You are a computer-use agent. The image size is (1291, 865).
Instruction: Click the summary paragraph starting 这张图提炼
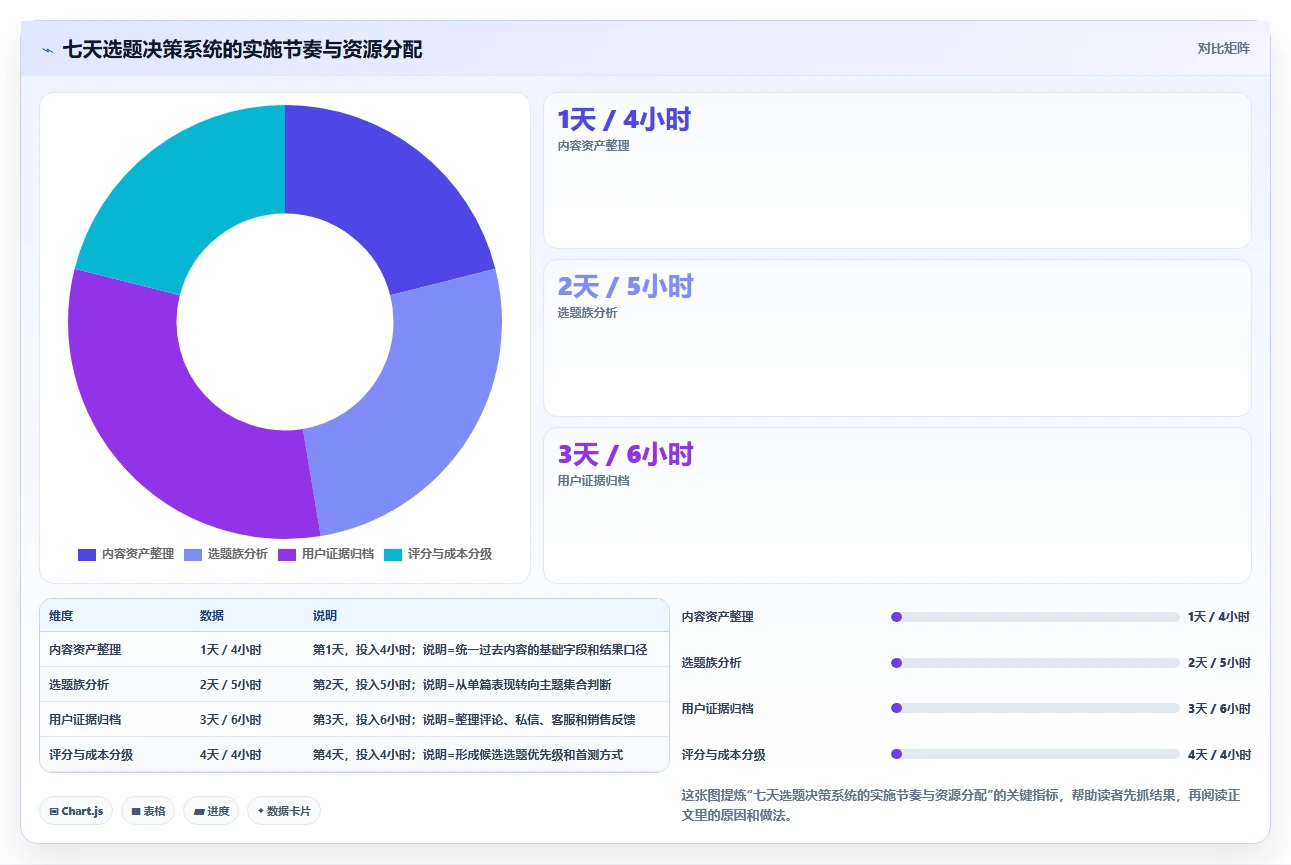pyautogui.click(x=961, y=805)
